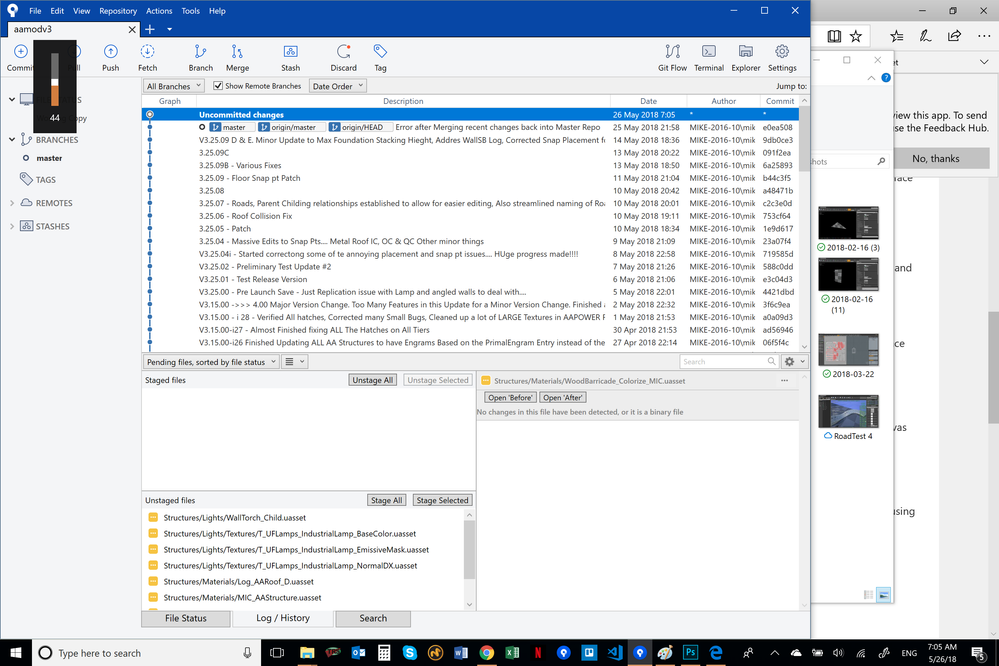The height and width of the screenshot is (666, 999).
Task: Switch to the Log / History tab
Action: coord(283,618)
